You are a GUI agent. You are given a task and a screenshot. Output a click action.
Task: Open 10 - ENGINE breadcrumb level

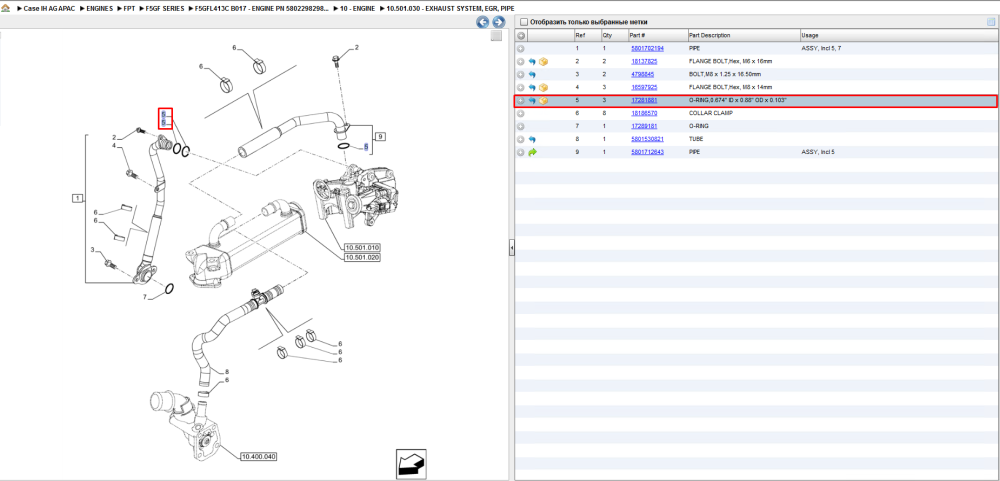[358, 9]
